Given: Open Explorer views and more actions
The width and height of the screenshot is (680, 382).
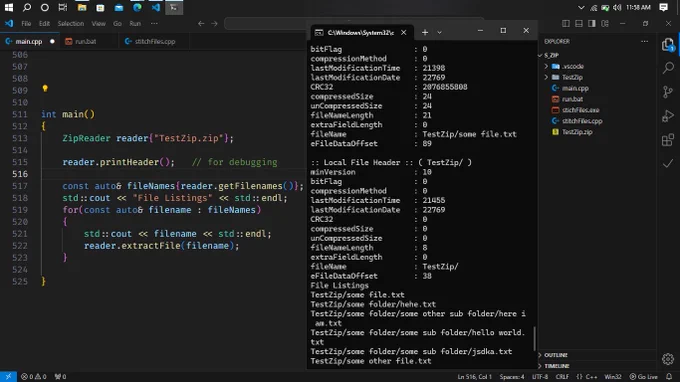Looking at the screenshot, I should tap(644, 42).
